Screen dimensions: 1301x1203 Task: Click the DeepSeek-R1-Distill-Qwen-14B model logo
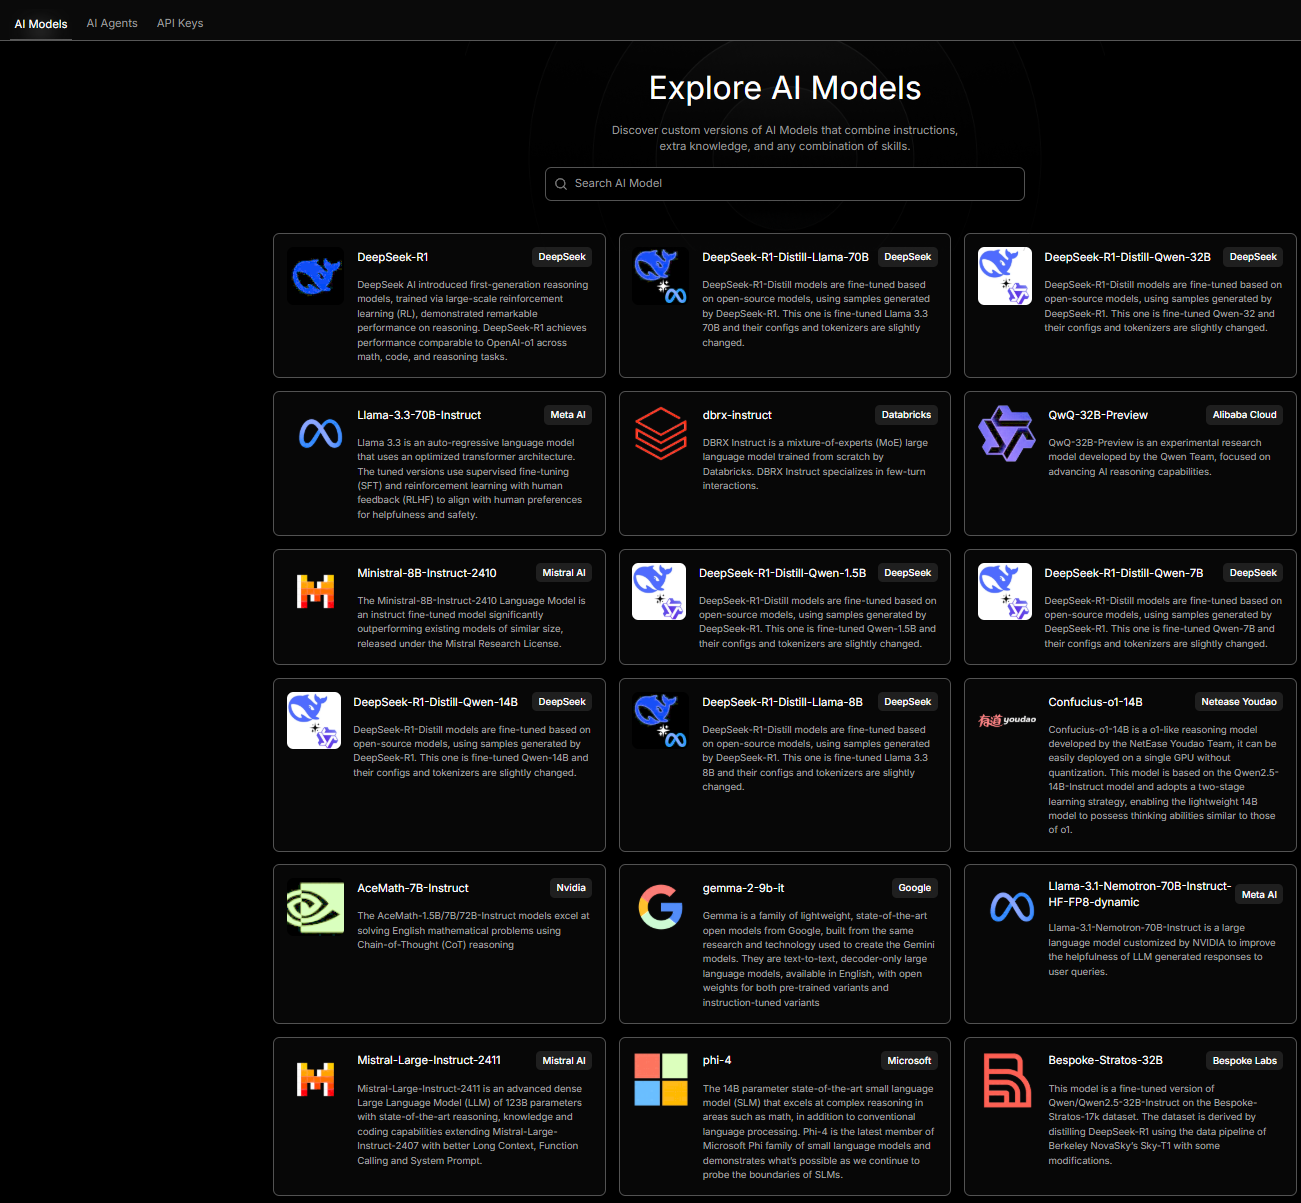pyautogui.click(x=314, y=720)
